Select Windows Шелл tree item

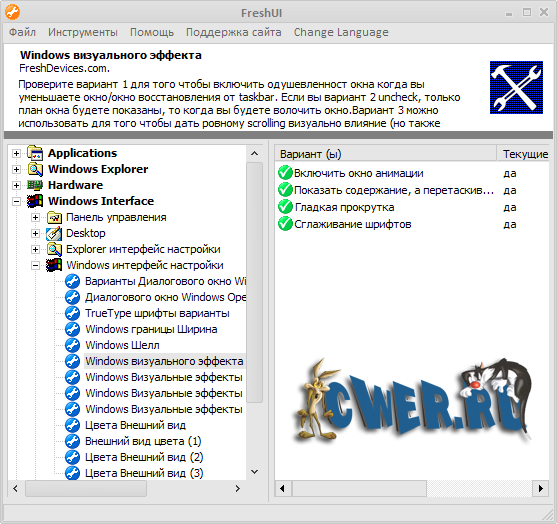123,345
